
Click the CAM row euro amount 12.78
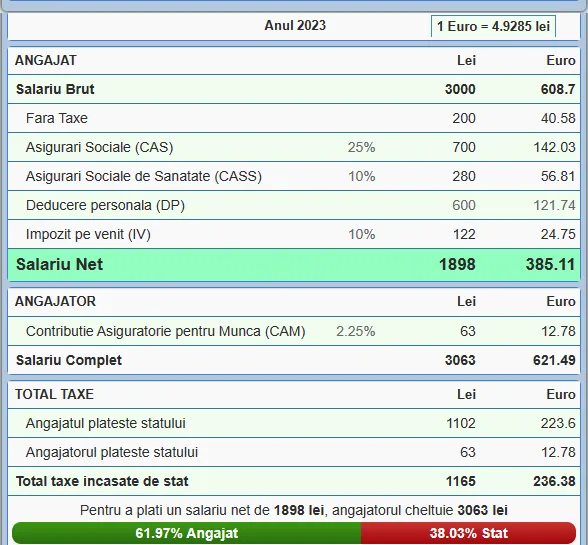click(x=558, y=331)
